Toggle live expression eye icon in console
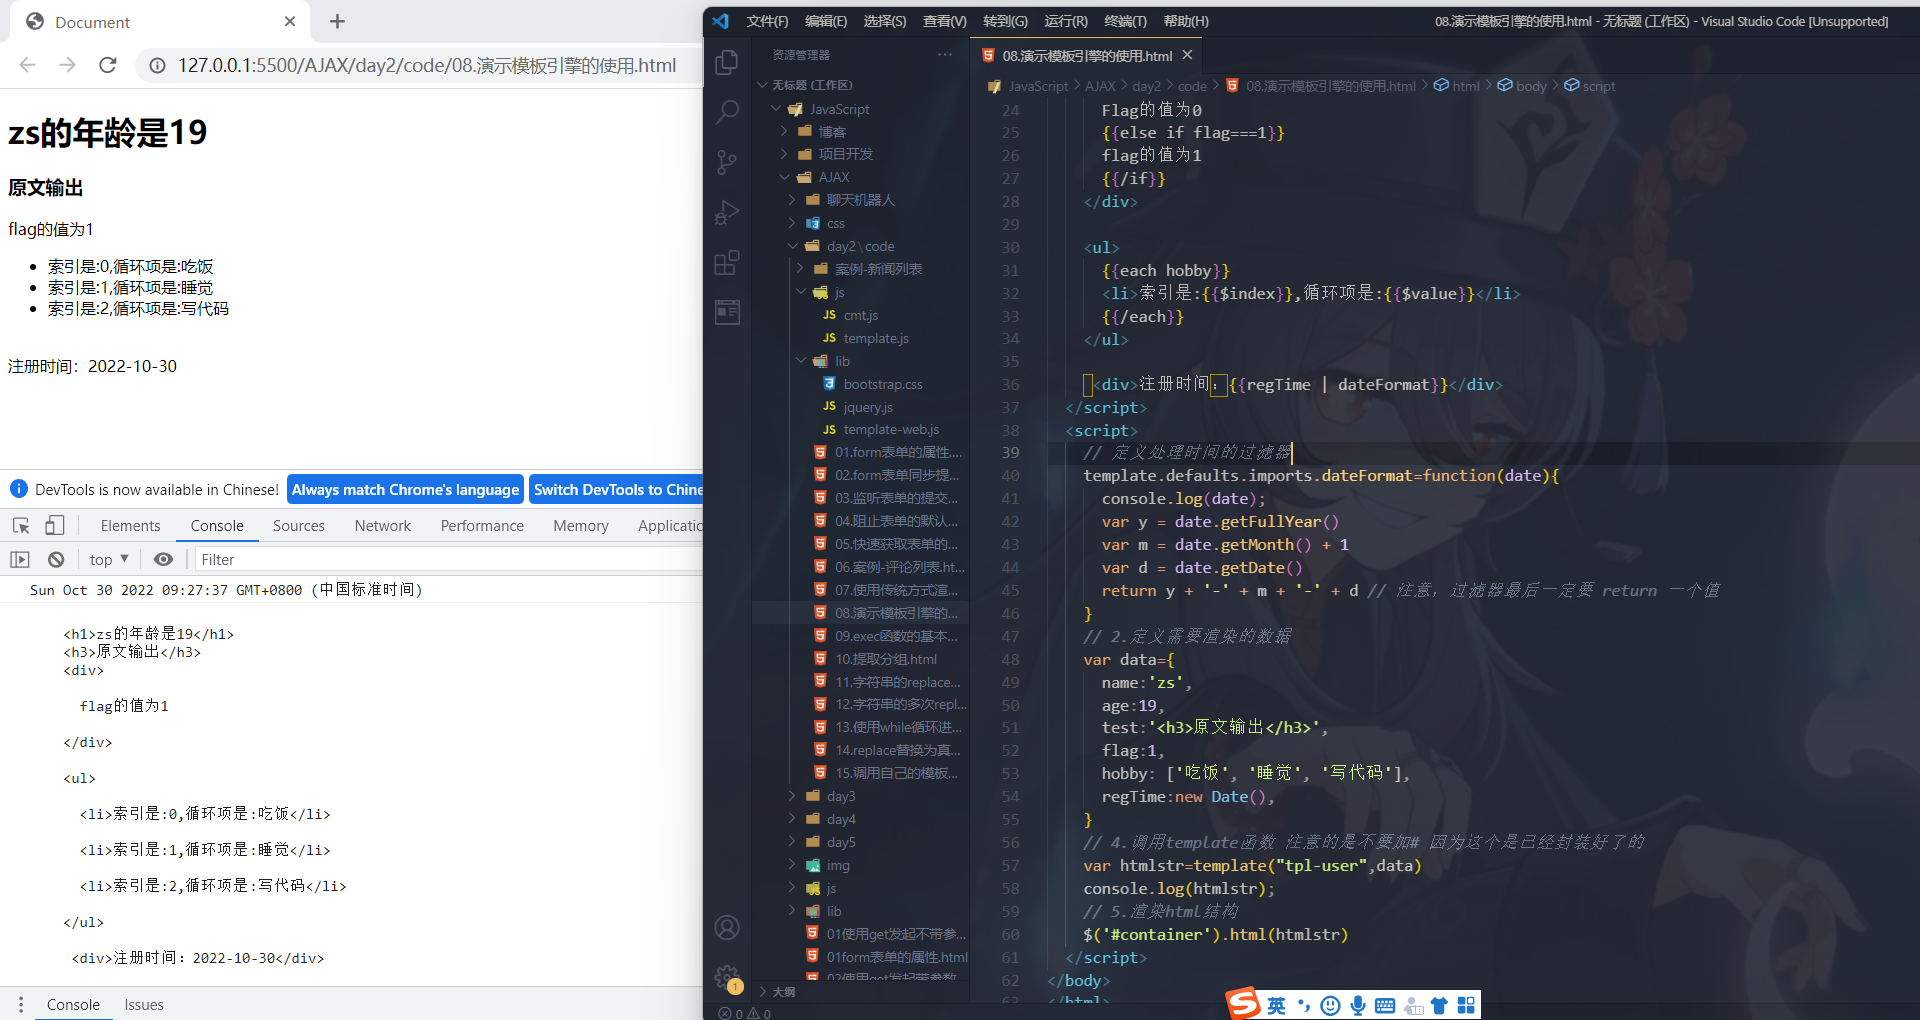The height and width of the screenshot is (1020, 1920). (x=163, y=559)
